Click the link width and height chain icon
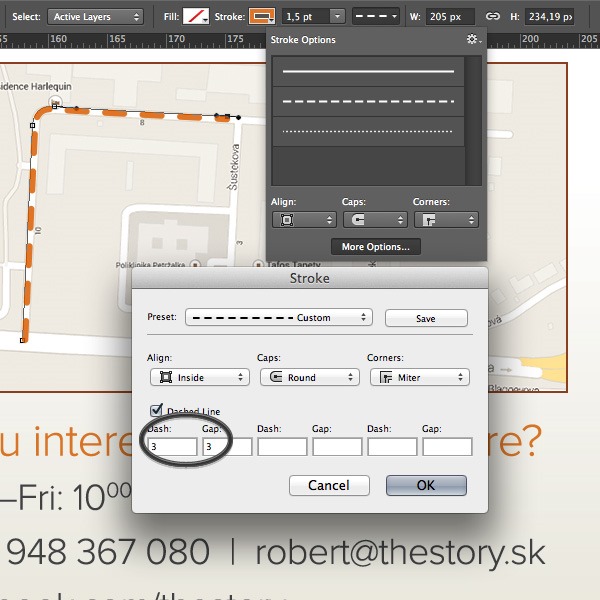Image resolution: width=600 pixels, height=600 pixels. [x=492, y=17]
